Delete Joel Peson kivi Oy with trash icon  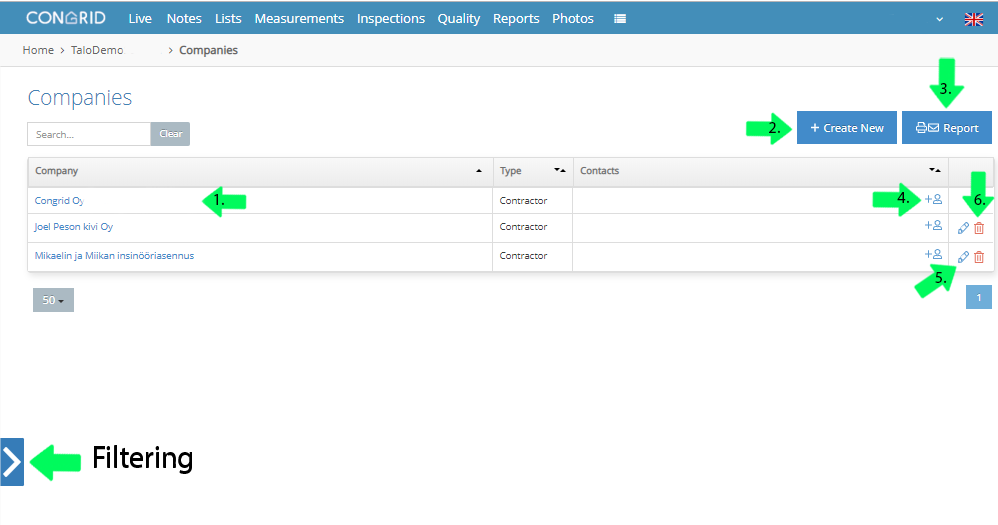tap(979, 228)
